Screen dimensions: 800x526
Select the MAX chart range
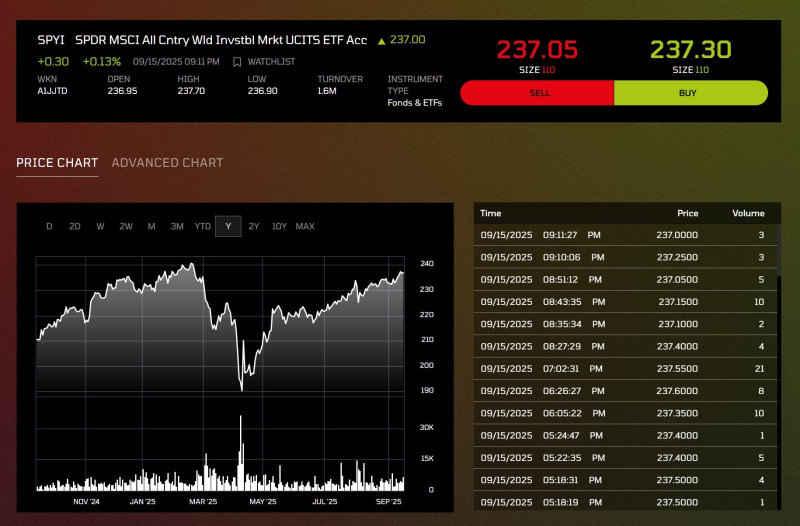(x=305, y=226)
